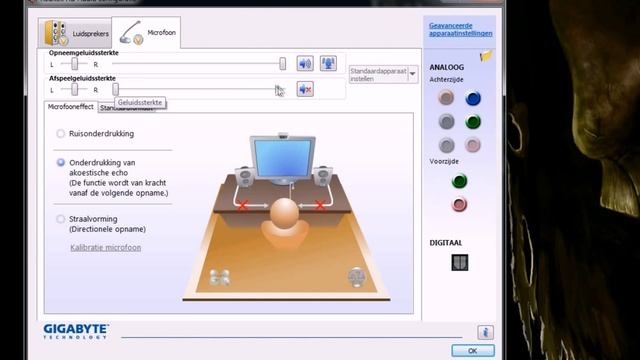Image resolution: width=640 pixels, height=360 pixels.
Task: Open the Standaardformaat sub-tab
Action: [127, 108]
